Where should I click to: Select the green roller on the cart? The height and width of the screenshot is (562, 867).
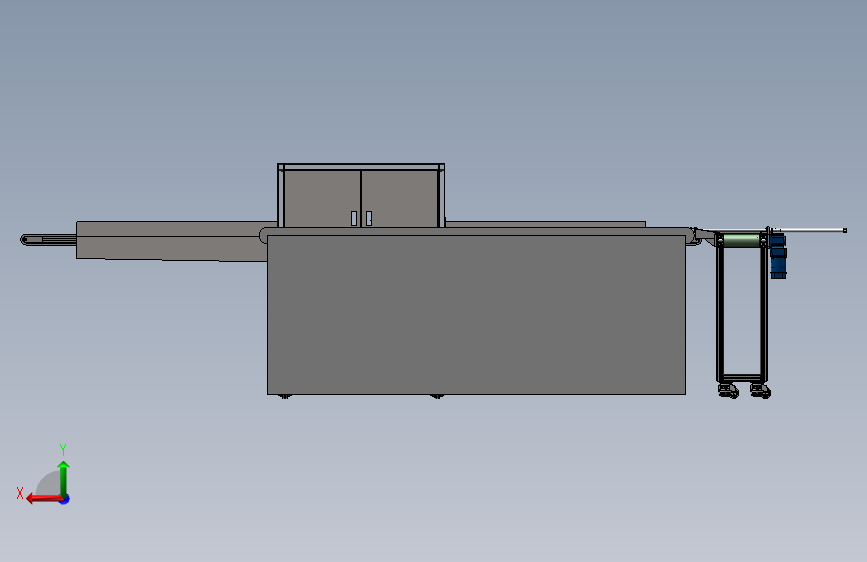(741, 240)
